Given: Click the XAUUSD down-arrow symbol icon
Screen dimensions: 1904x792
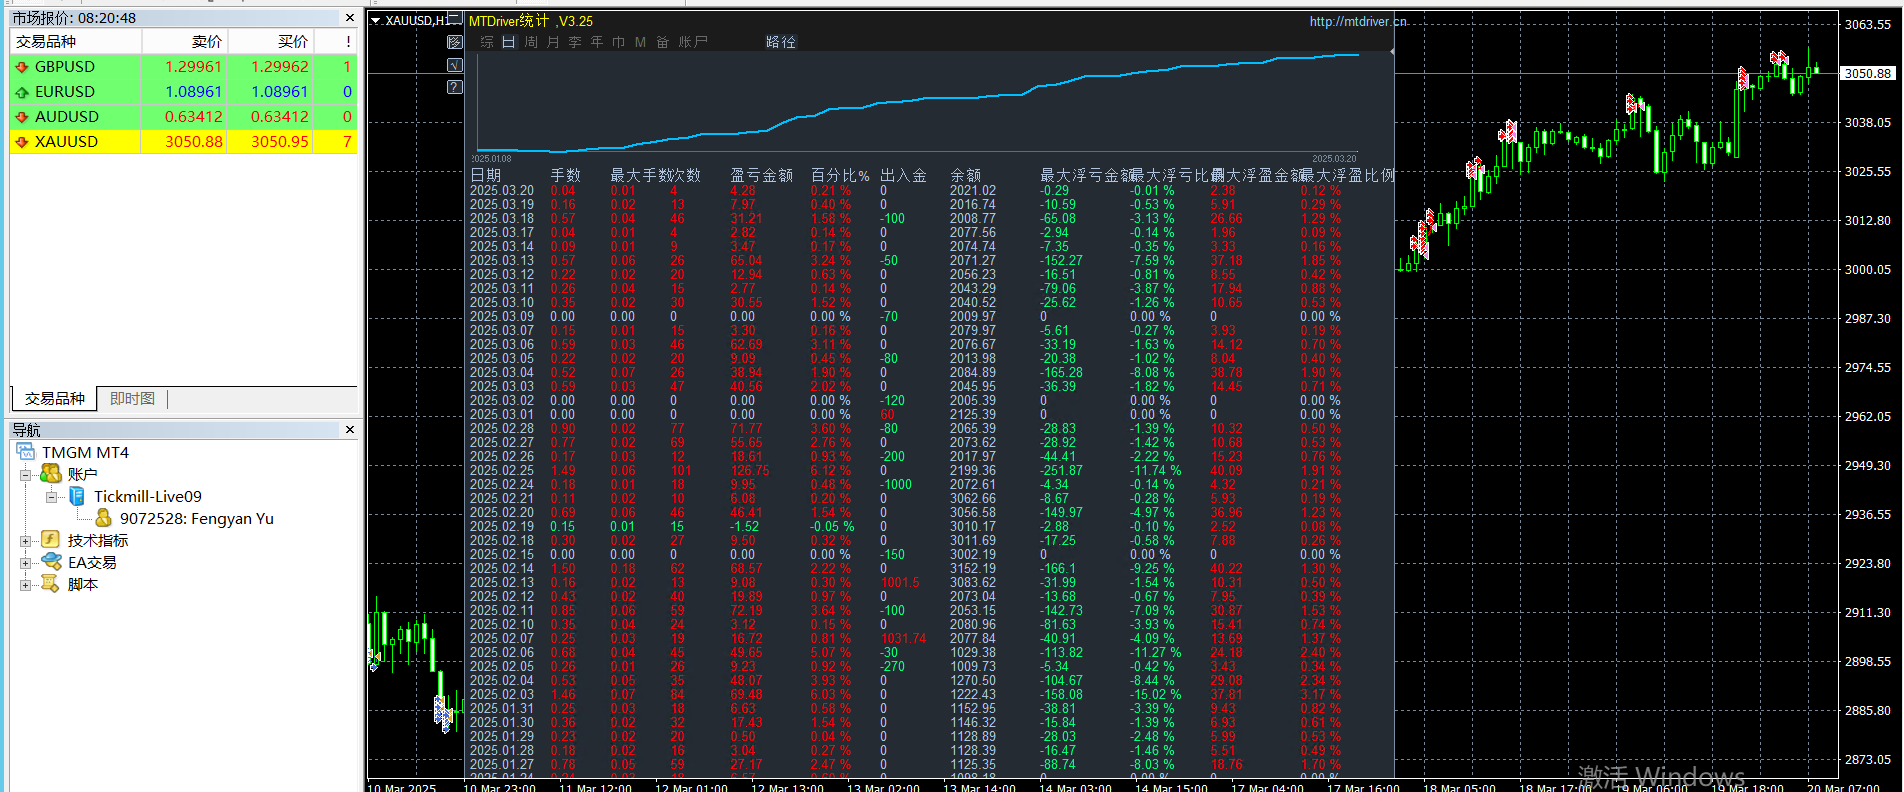Looking at the screenshot, I should 22,142.
